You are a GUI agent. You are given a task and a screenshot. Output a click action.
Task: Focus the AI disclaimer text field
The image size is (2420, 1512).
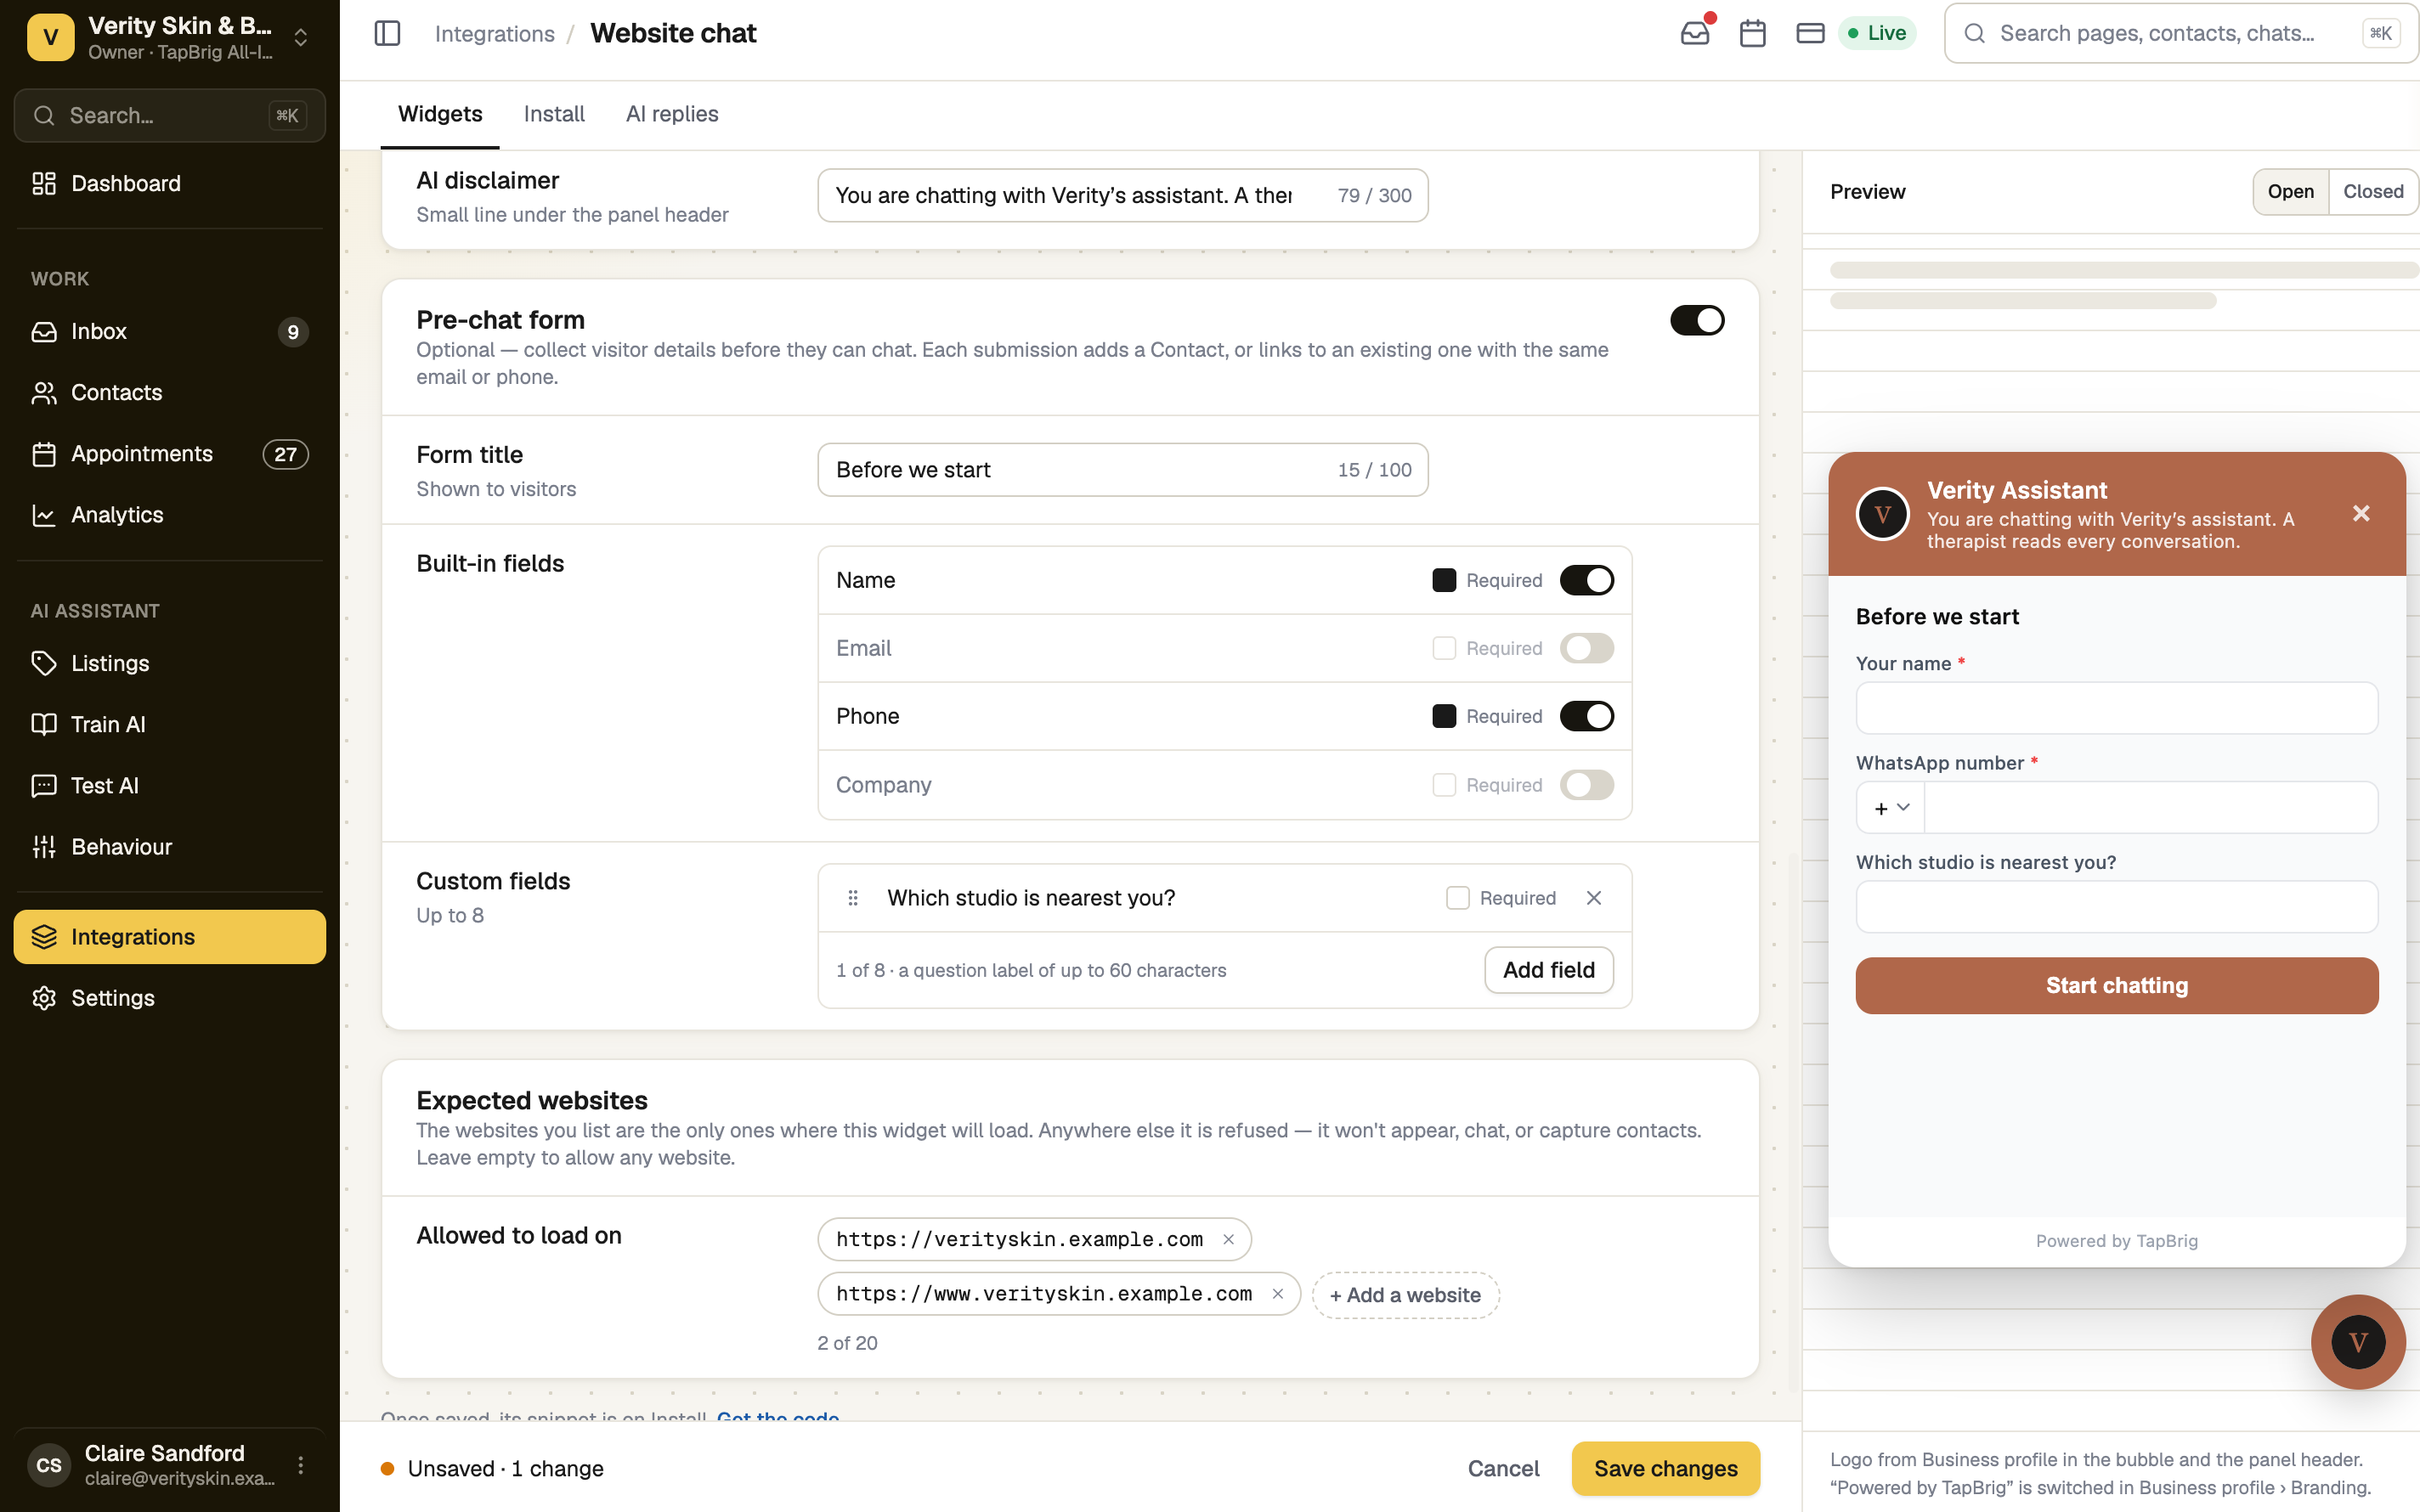click(1122, 195)
